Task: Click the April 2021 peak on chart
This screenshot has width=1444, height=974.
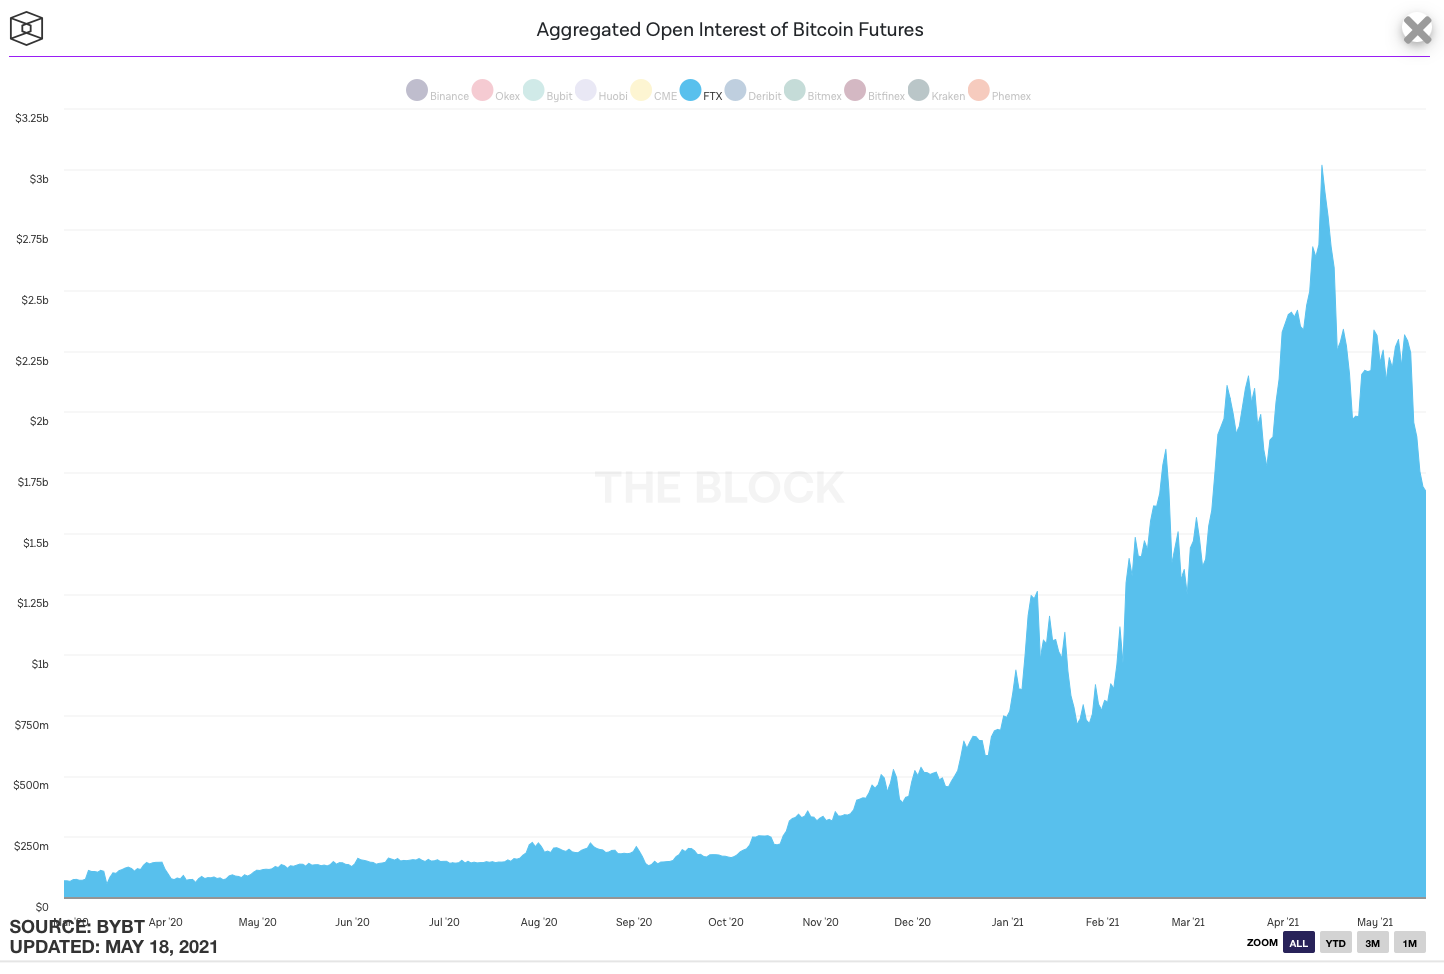Action: [x=1322, y=166]
